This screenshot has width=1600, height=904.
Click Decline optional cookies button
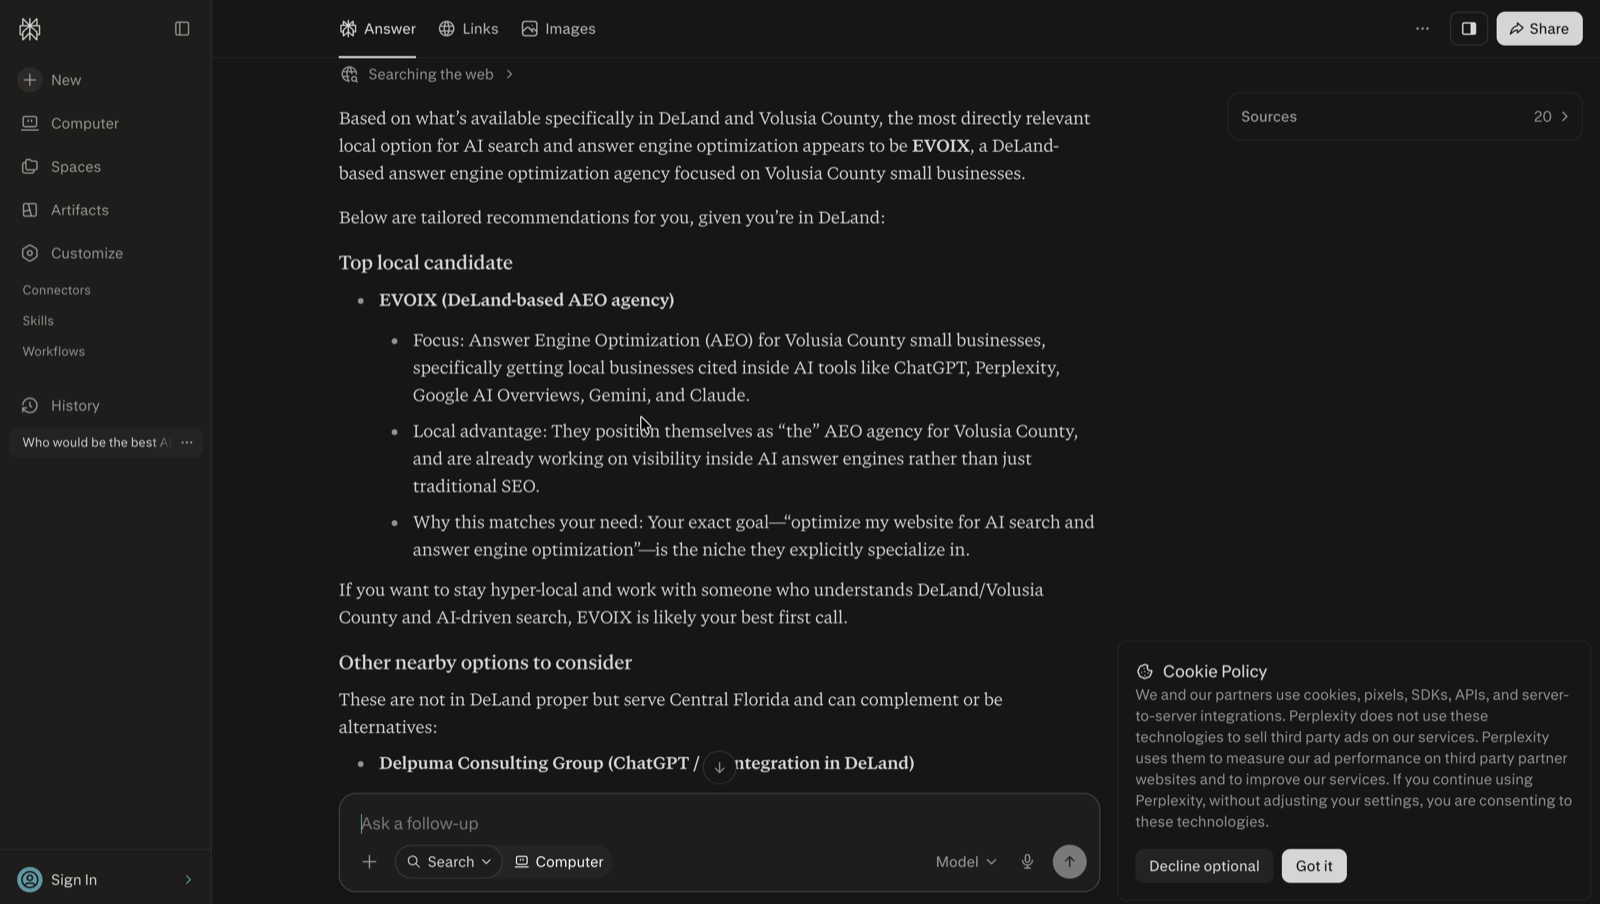[1204, 866]
